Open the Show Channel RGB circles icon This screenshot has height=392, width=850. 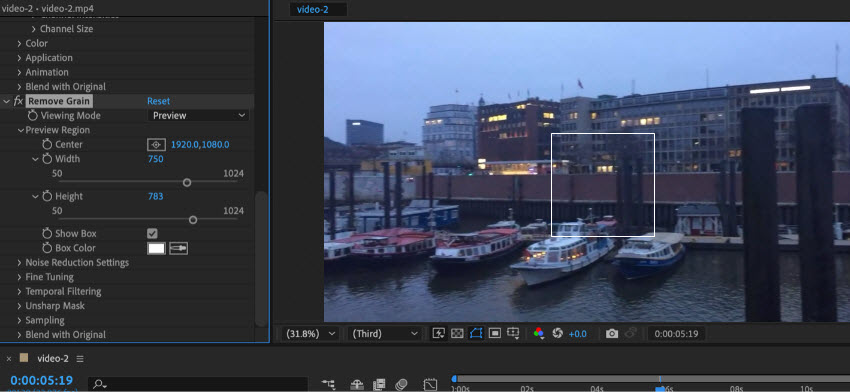(x=538, y=333)
